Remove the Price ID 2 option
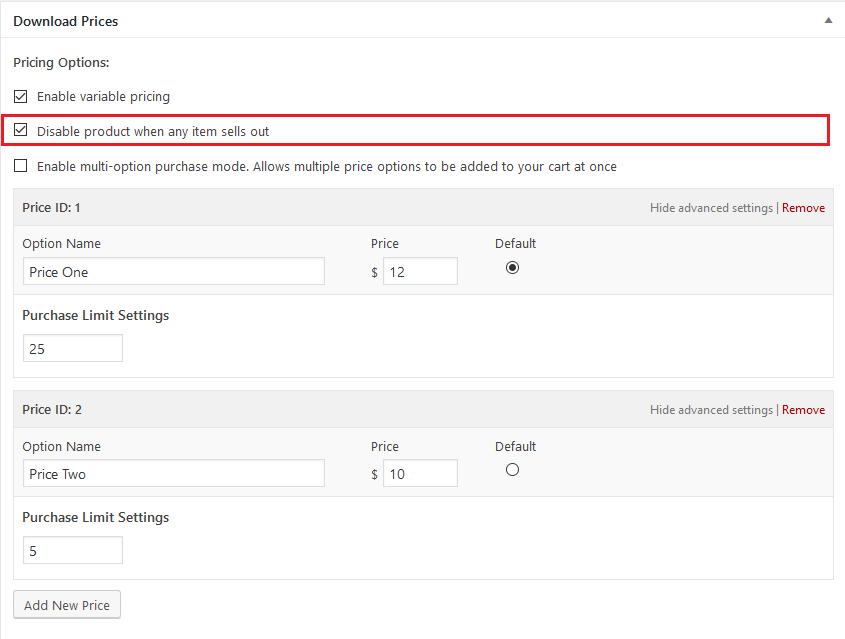This screenshot has width=845, height=639. point(803,410)
